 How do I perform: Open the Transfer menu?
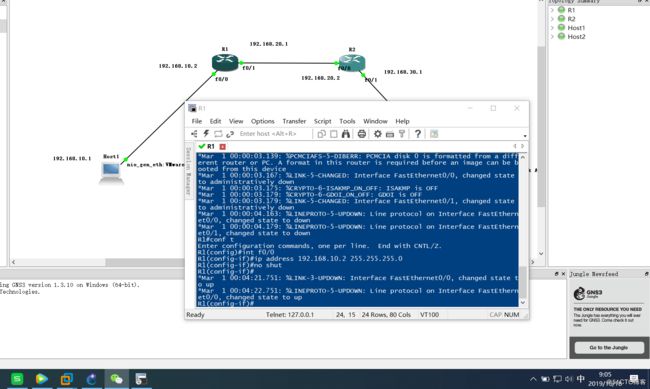(294, 121)
